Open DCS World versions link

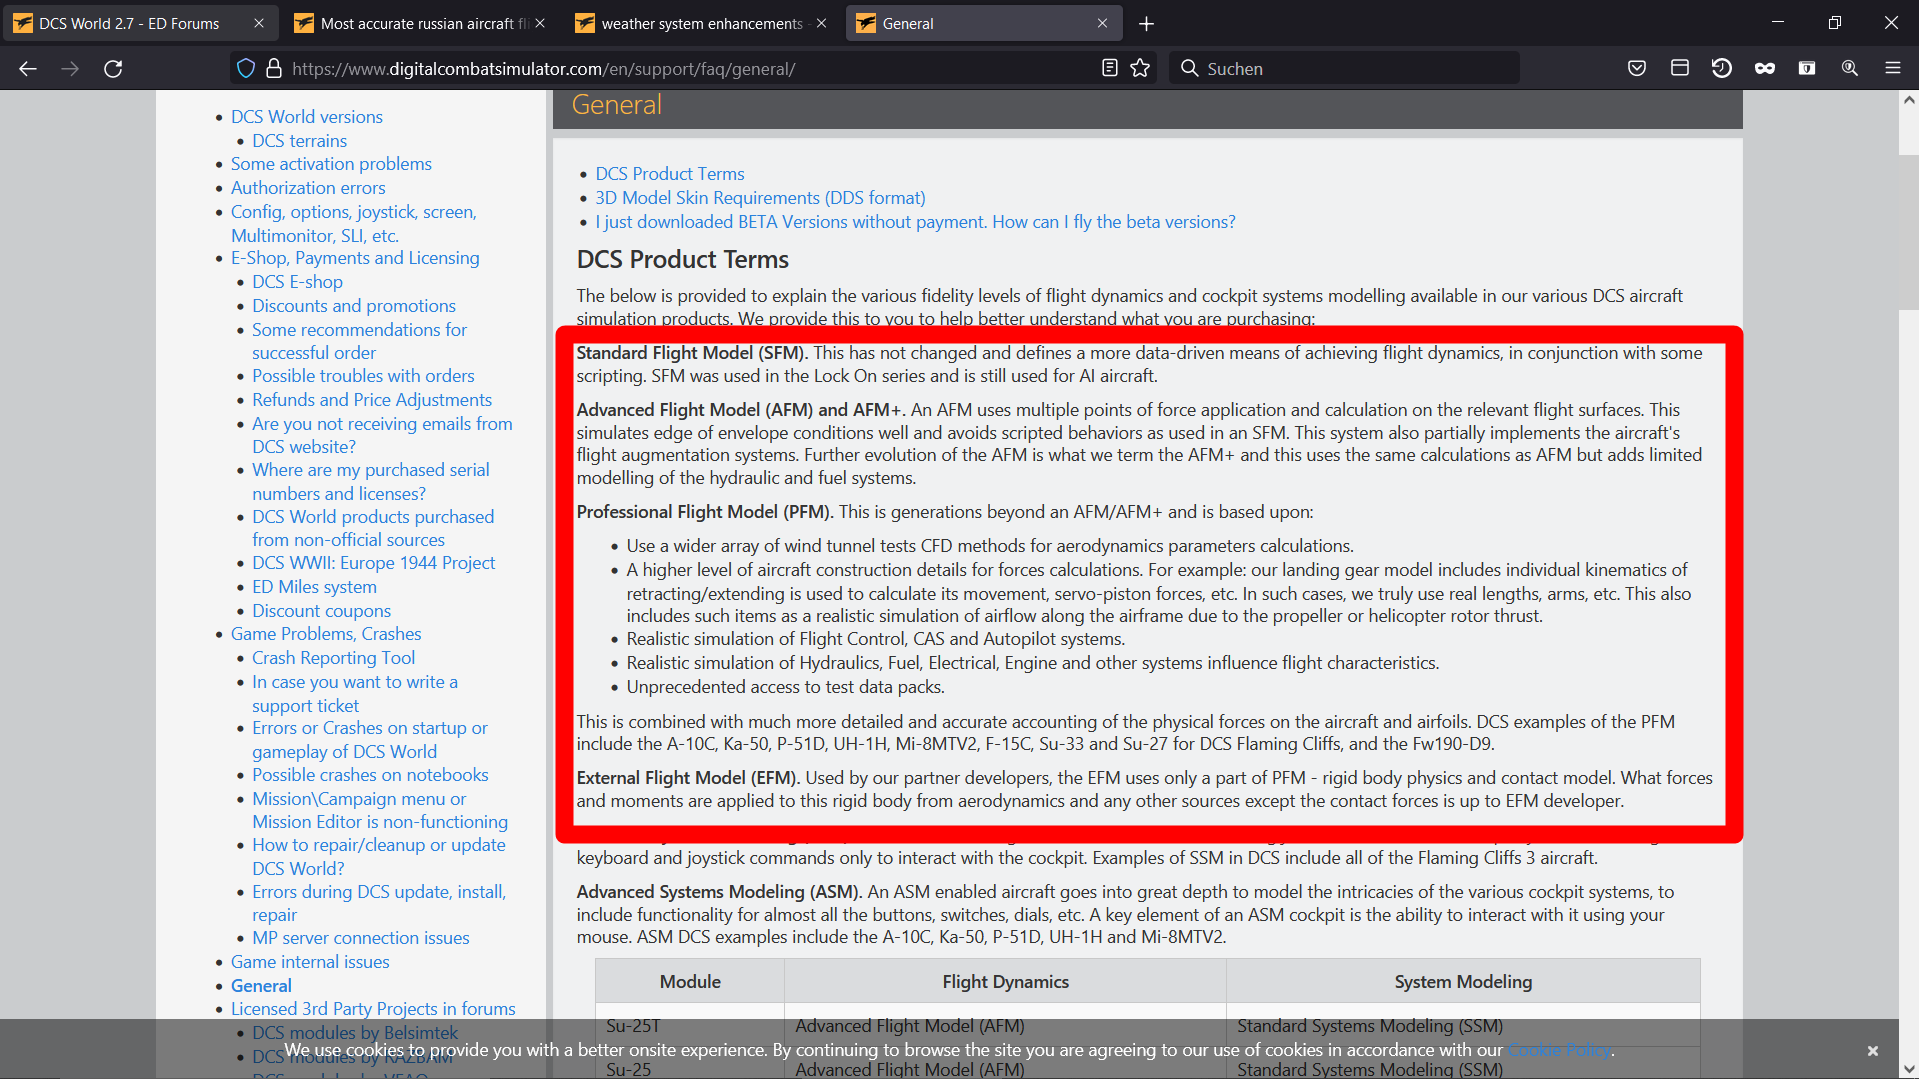point(306,117)
